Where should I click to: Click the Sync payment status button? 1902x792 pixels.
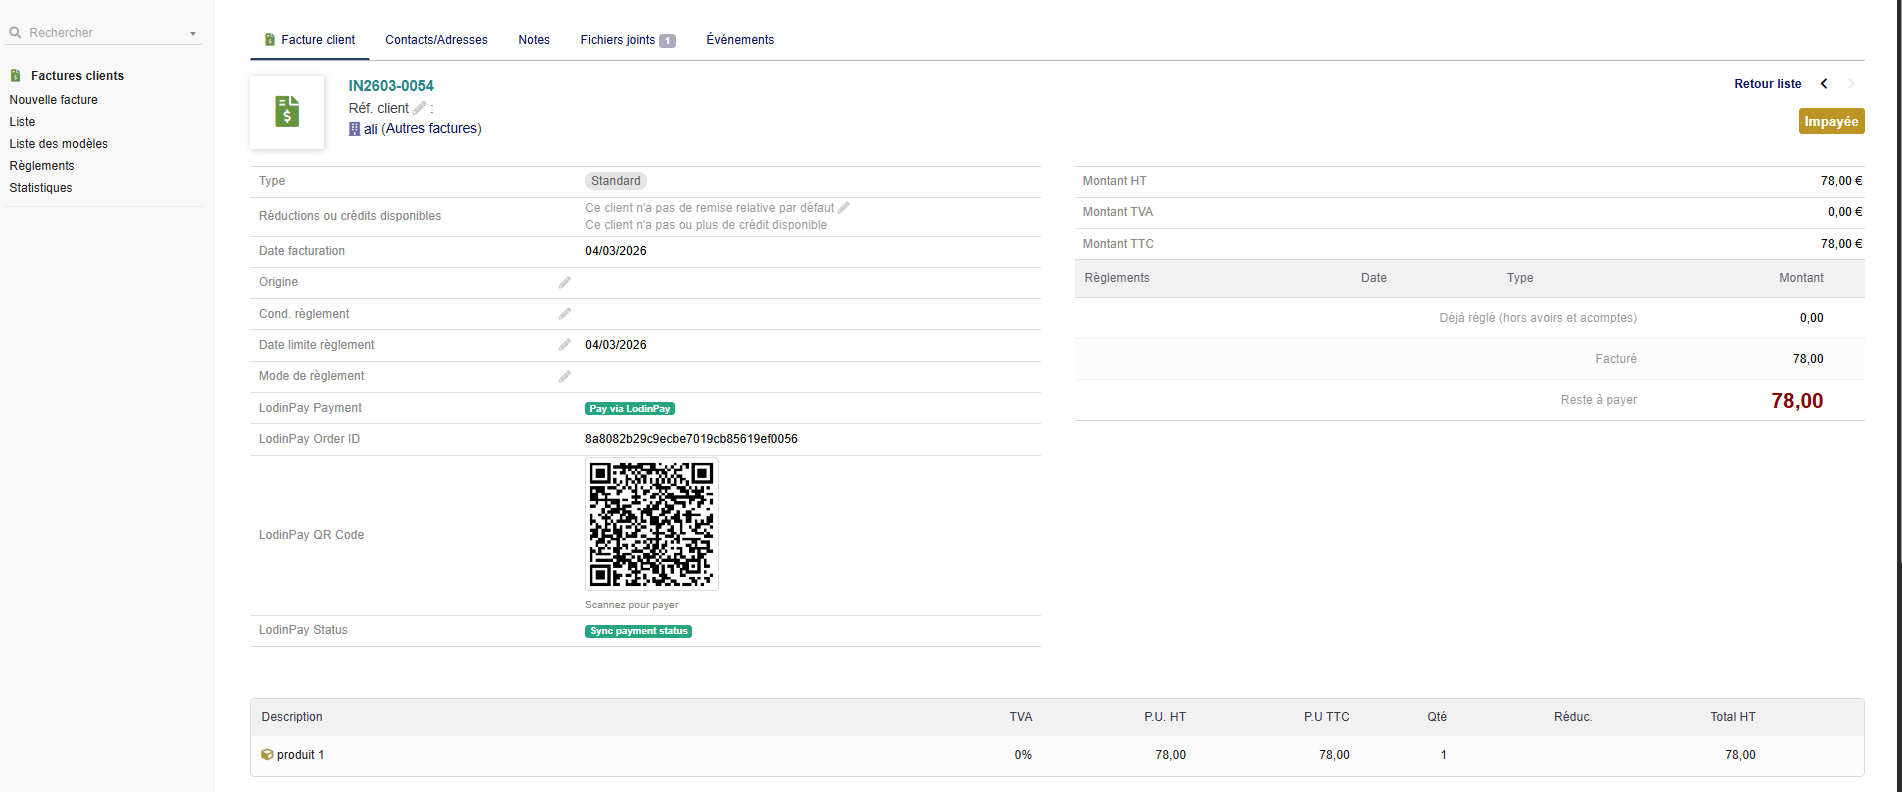638,631
